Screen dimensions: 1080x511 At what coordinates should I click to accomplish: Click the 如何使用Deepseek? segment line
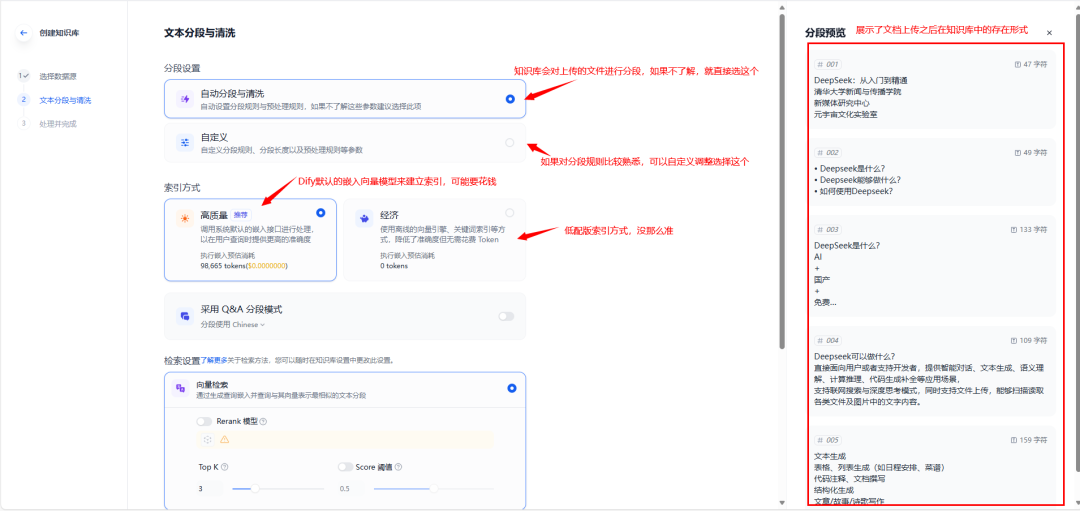click(853, 191)
